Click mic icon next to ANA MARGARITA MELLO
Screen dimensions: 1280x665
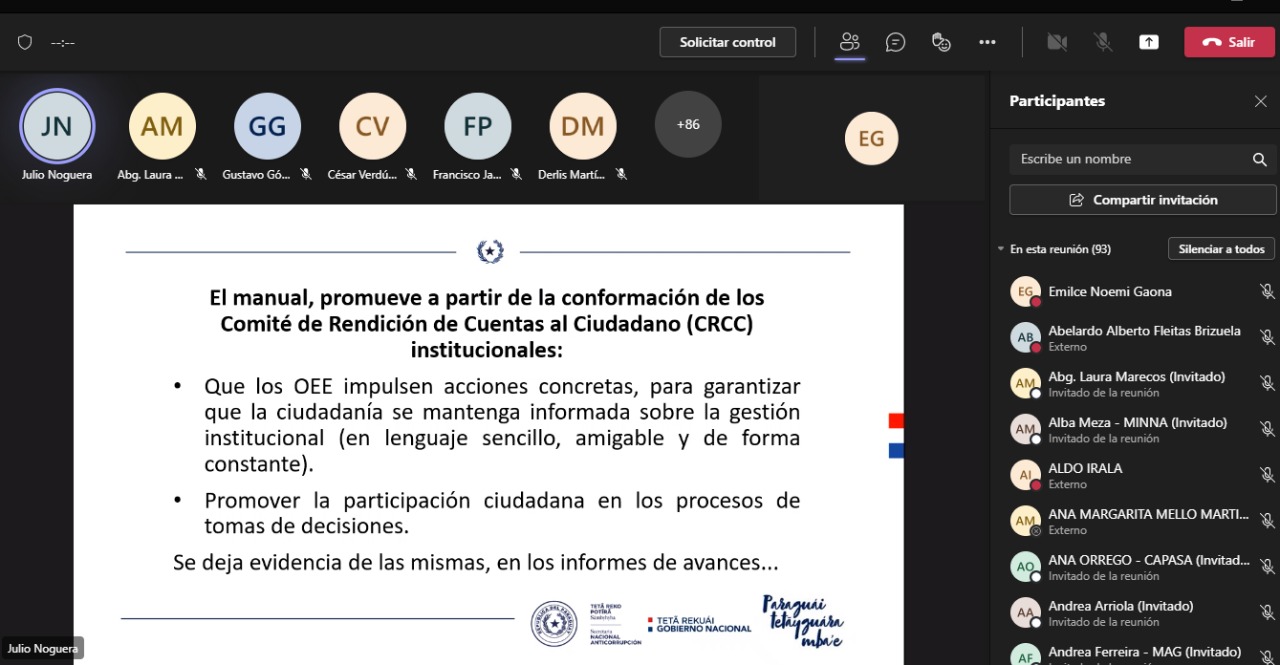coord(1266,521)
